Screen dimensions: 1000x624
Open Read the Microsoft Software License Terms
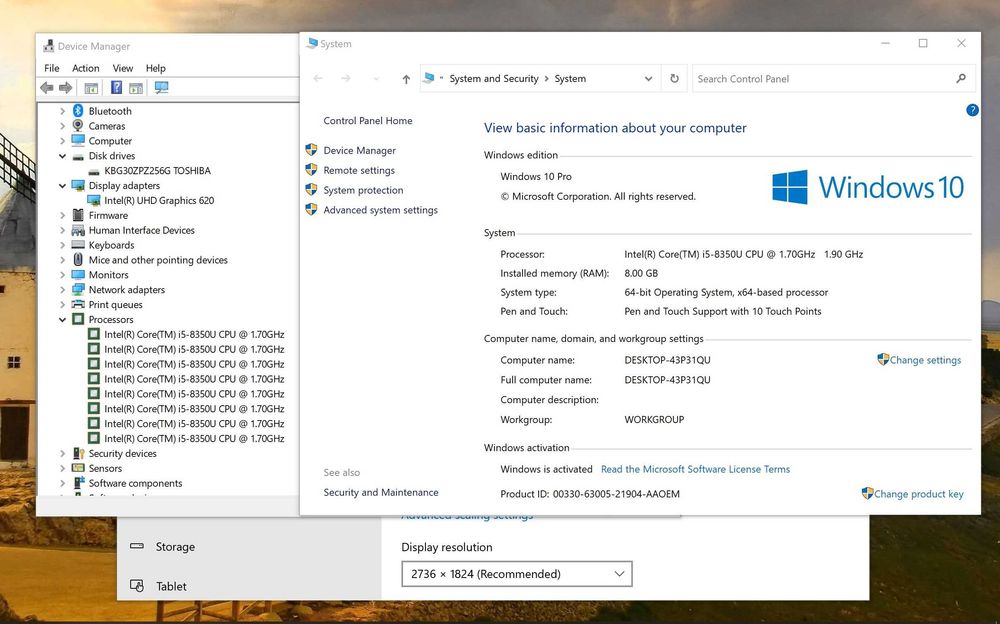[695, 469]
